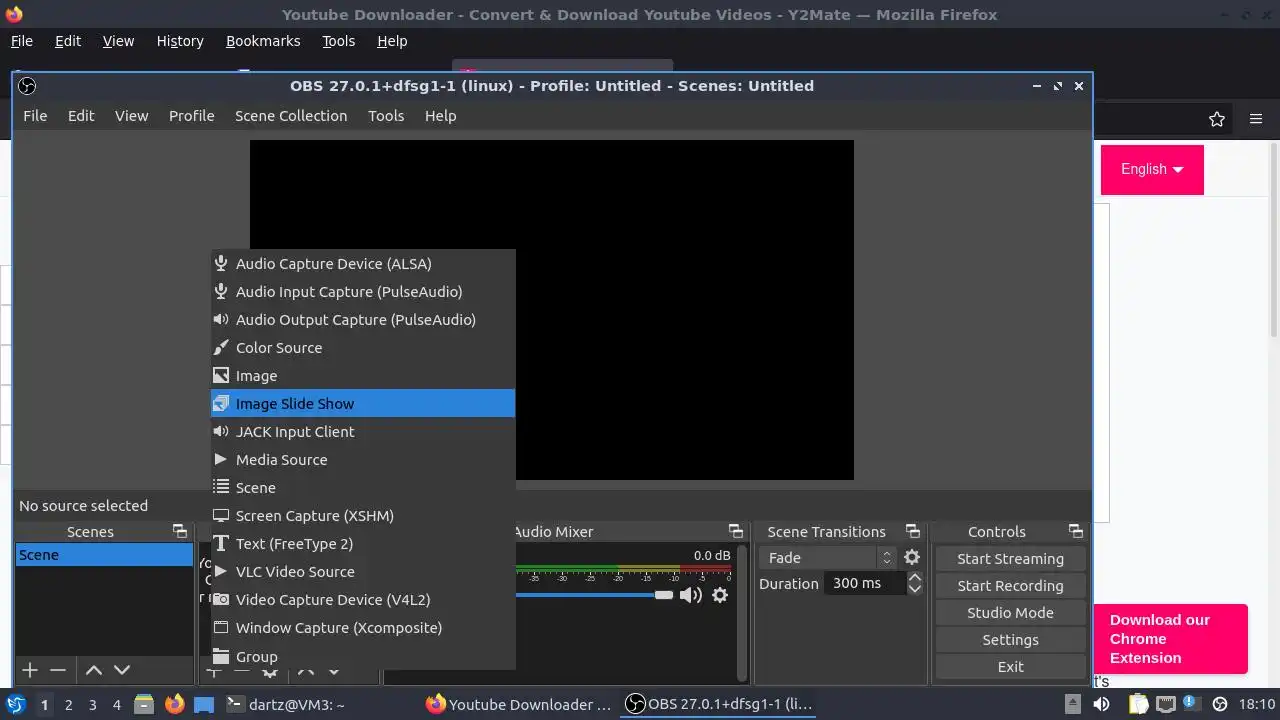The height and width of the screenshot is (720, 1280).
Task: Open Firefox History menu
Action: click(180, 41)
